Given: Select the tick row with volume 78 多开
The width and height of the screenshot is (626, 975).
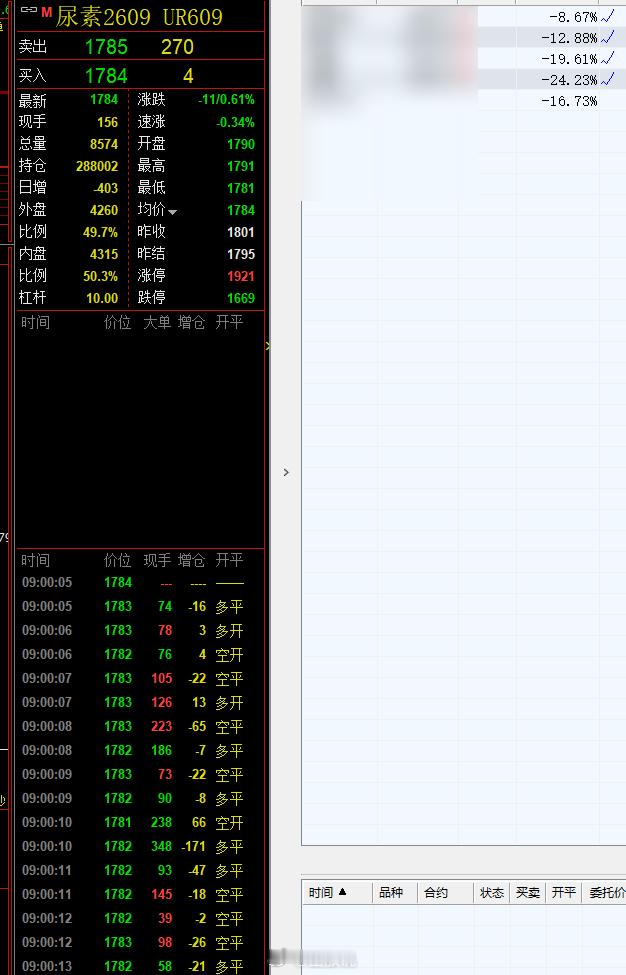Looking at the screenshot, I should click(x=140, y=631).
